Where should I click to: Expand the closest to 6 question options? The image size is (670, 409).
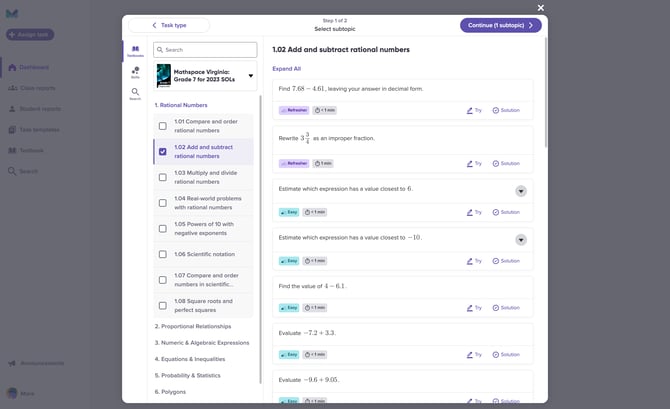pyautogui.click(x=521, y=191)
